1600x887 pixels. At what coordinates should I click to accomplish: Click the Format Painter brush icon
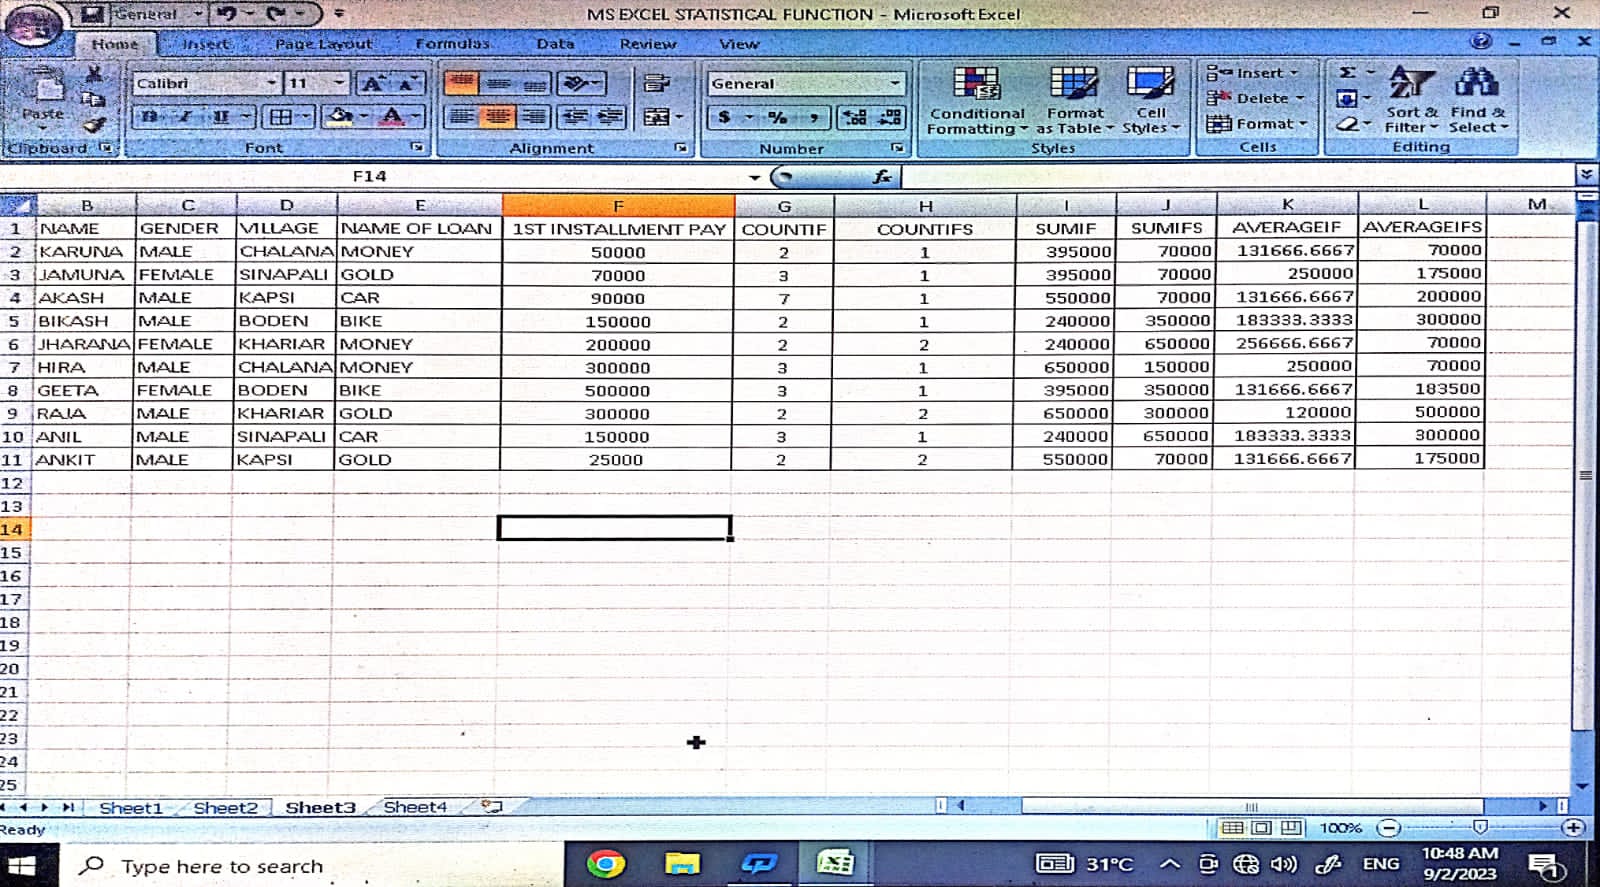pyautogui.click(x=94, y=125)
